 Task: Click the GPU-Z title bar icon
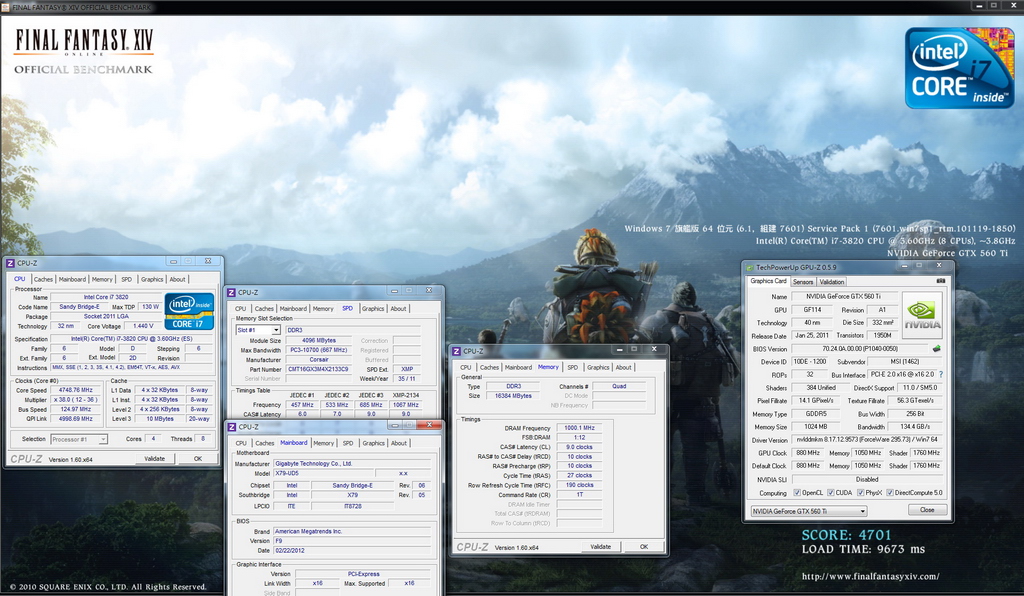pyautogui.click(x=750, y=267)
